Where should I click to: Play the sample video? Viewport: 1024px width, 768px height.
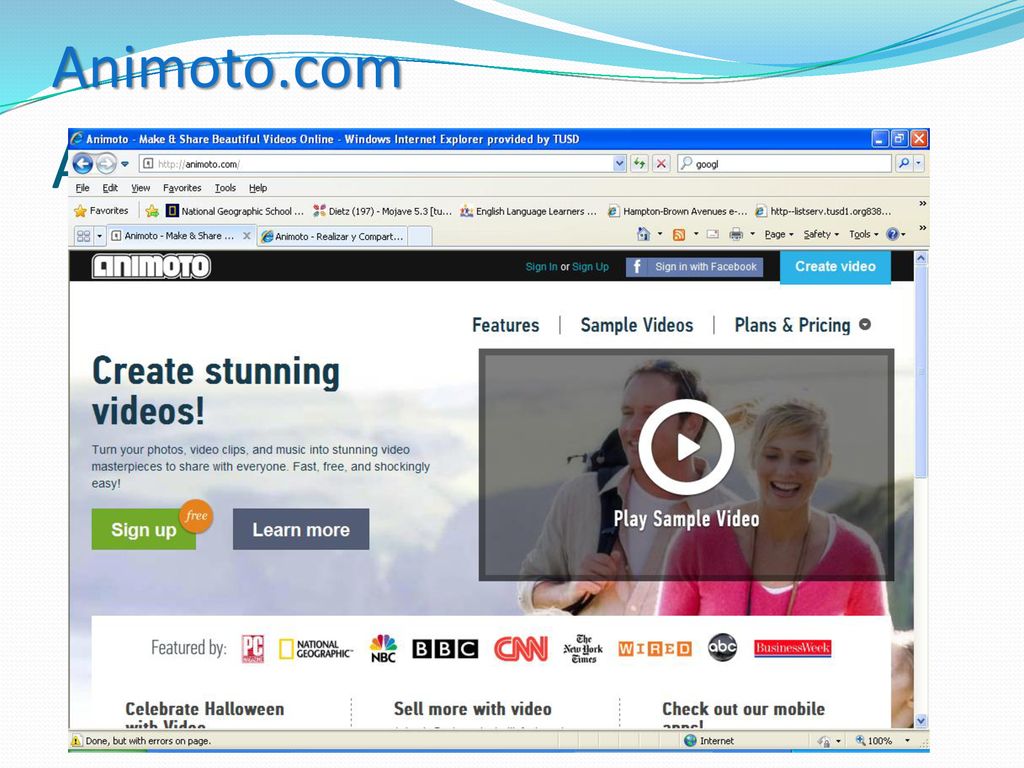(x=686, y=448)
